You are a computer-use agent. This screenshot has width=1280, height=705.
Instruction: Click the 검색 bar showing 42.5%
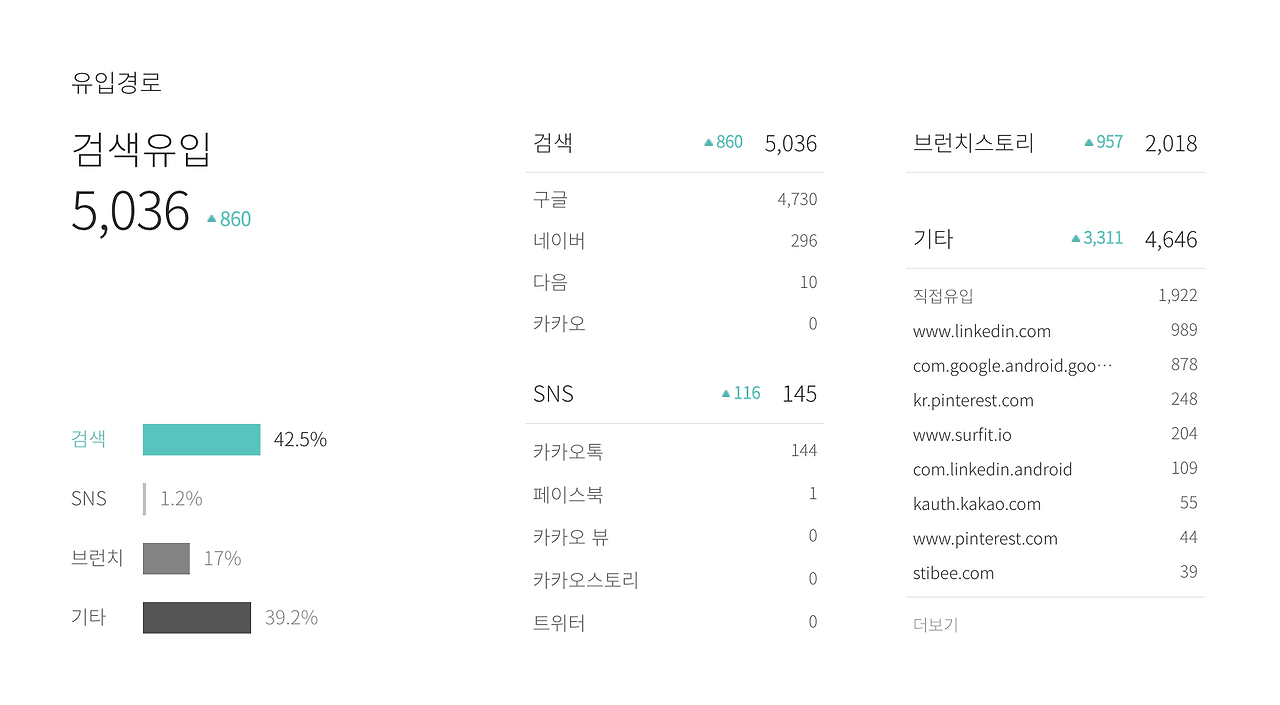[201, 439]
